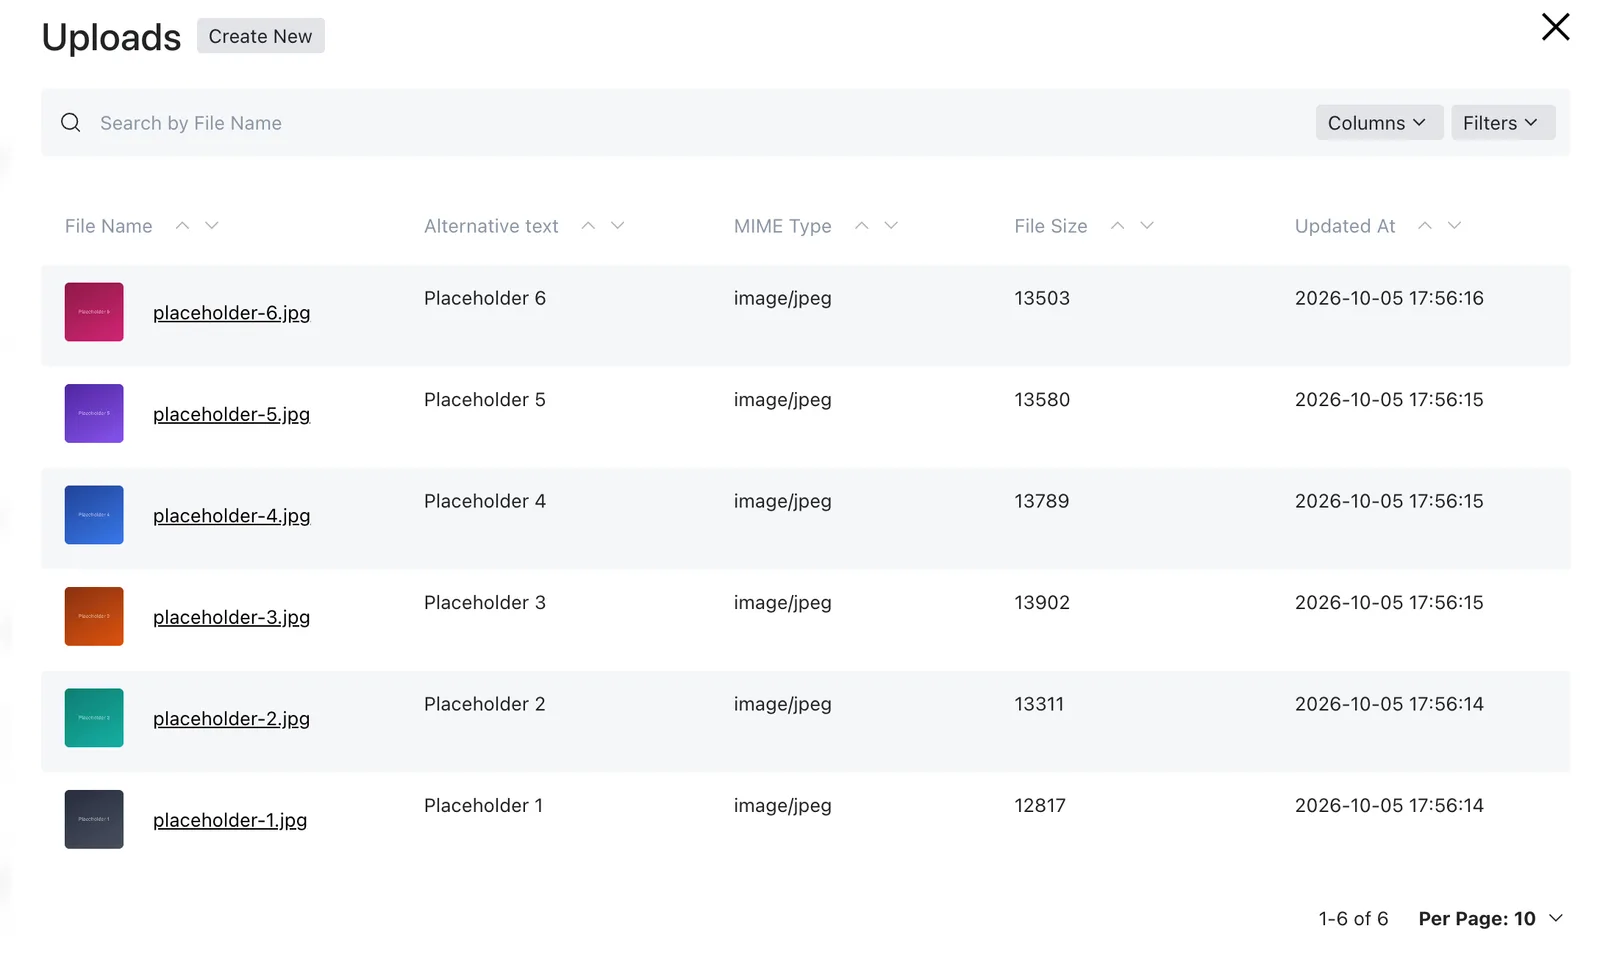The height and width of the screenshot is (974, 1600).
Task: Open placeholder-1.jpg link
Action: 230,820
